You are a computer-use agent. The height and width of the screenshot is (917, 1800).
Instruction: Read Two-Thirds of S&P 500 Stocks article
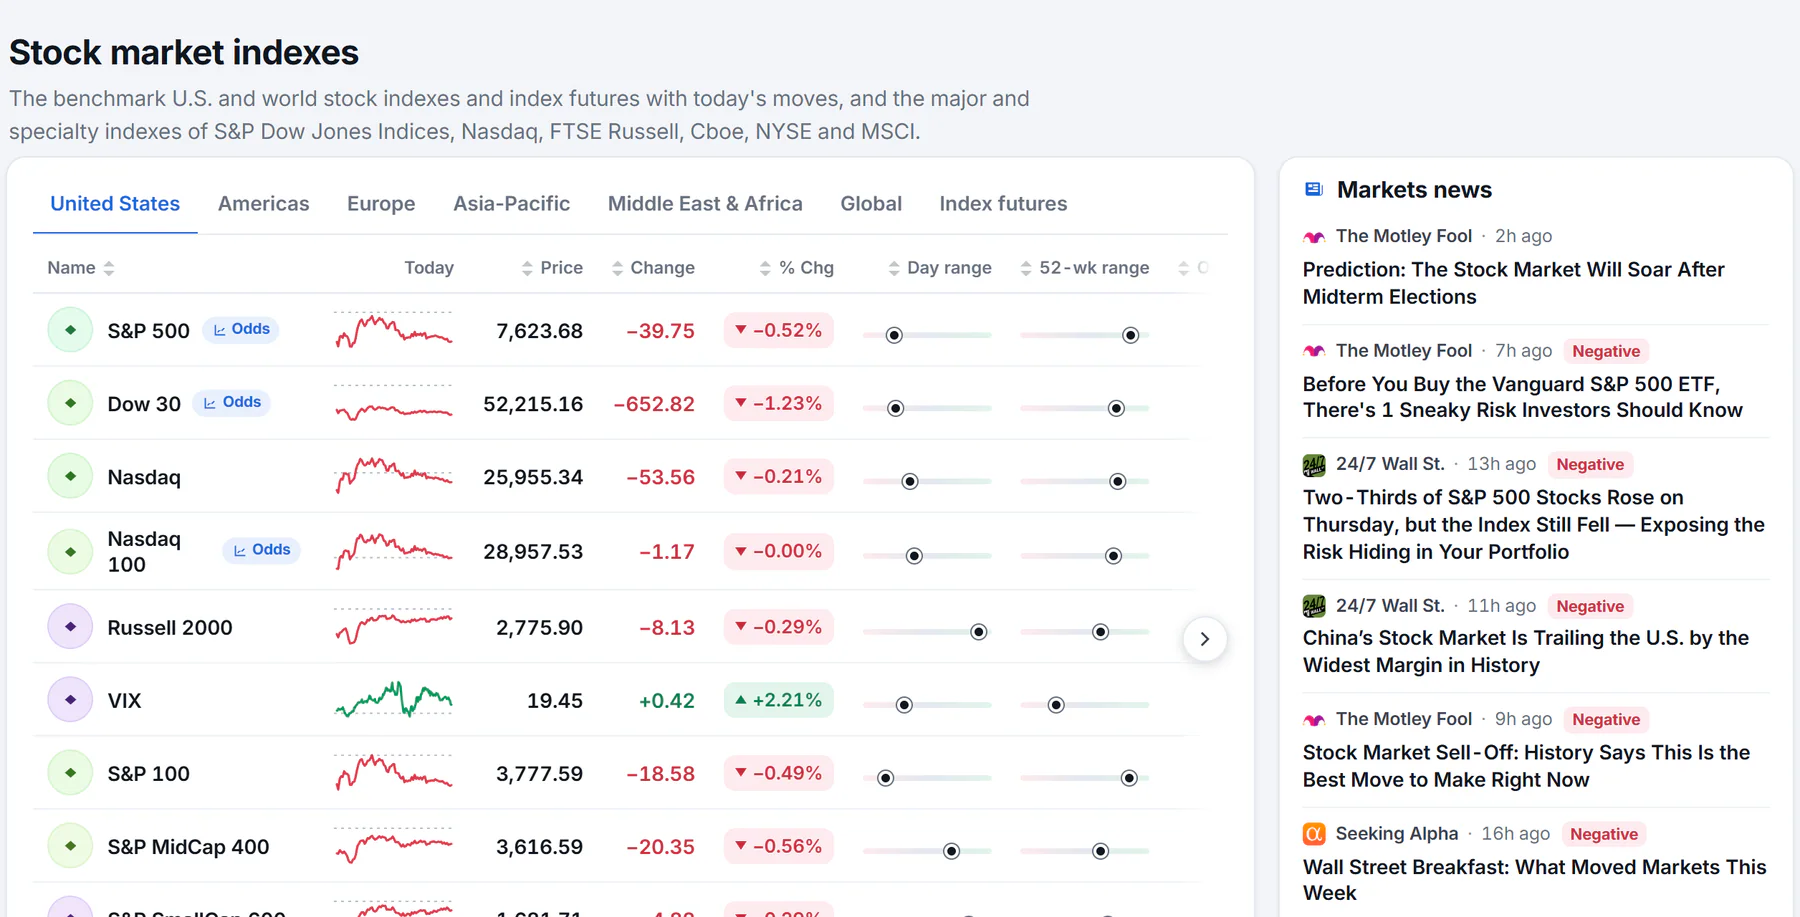(x=1533, y=525)
